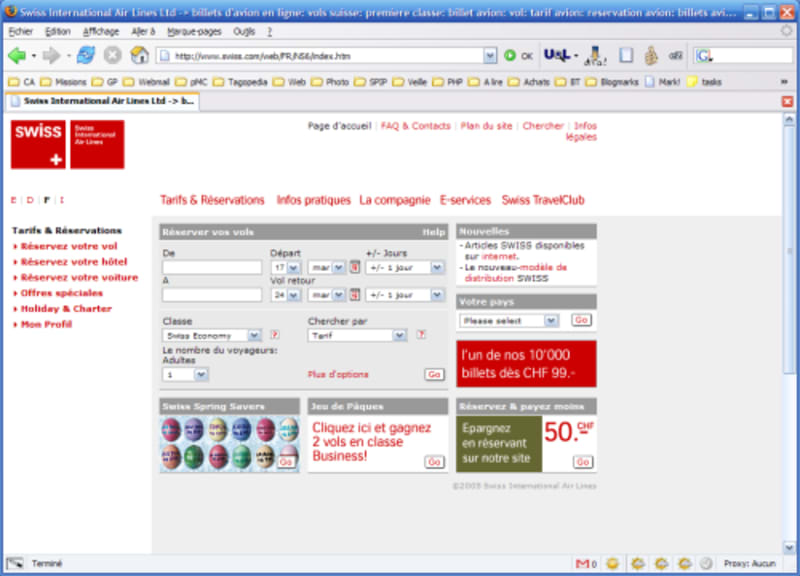Go back with the green arrow
This screenshot has height=576, width=800.
(17, 55)
